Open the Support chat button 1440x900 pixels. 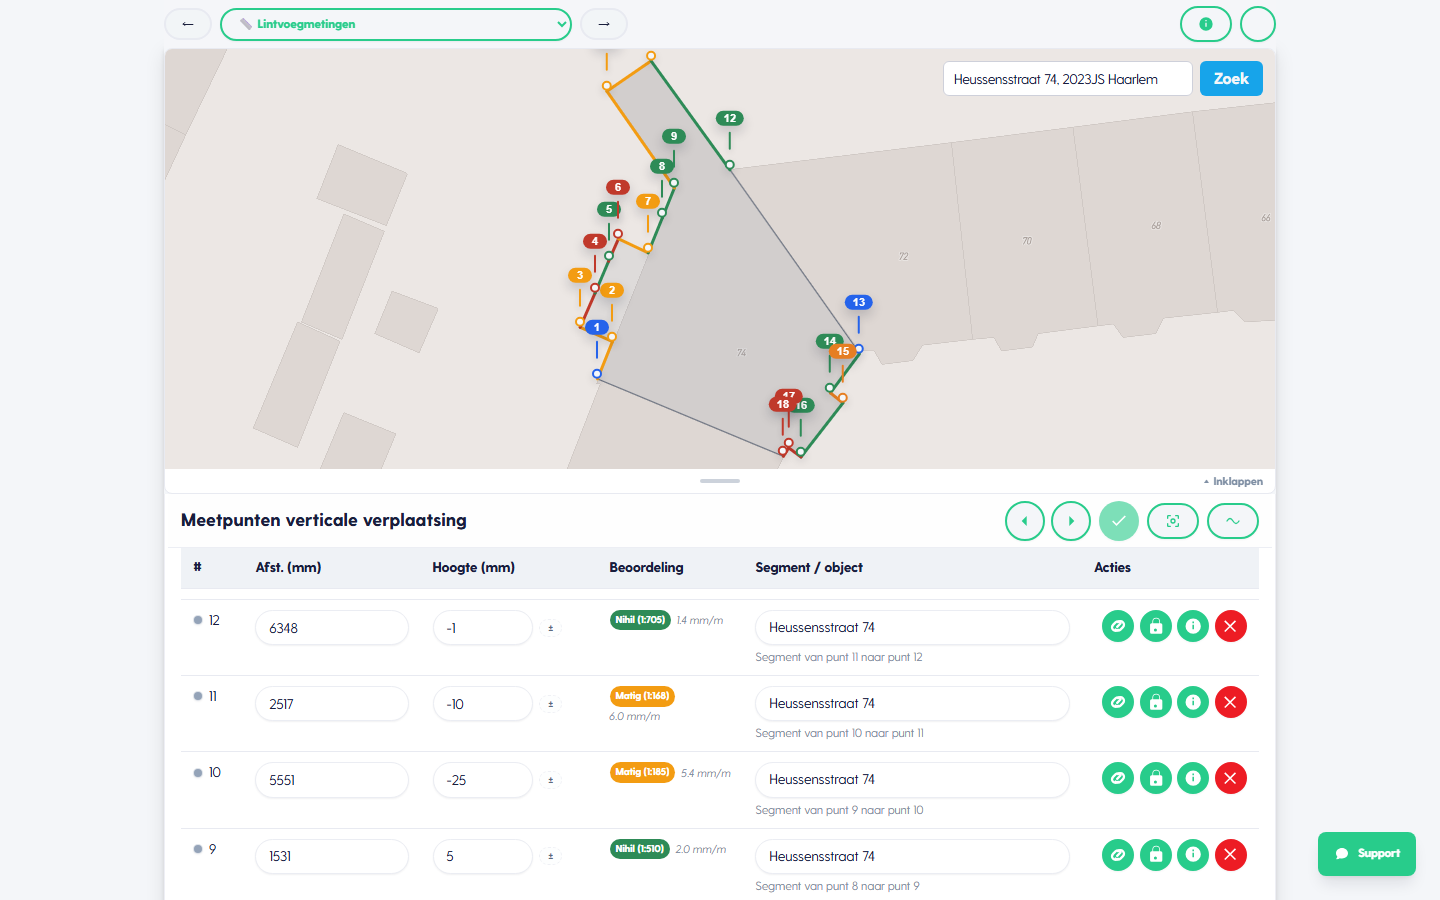pyautogui.click(x=1367, y=854)
